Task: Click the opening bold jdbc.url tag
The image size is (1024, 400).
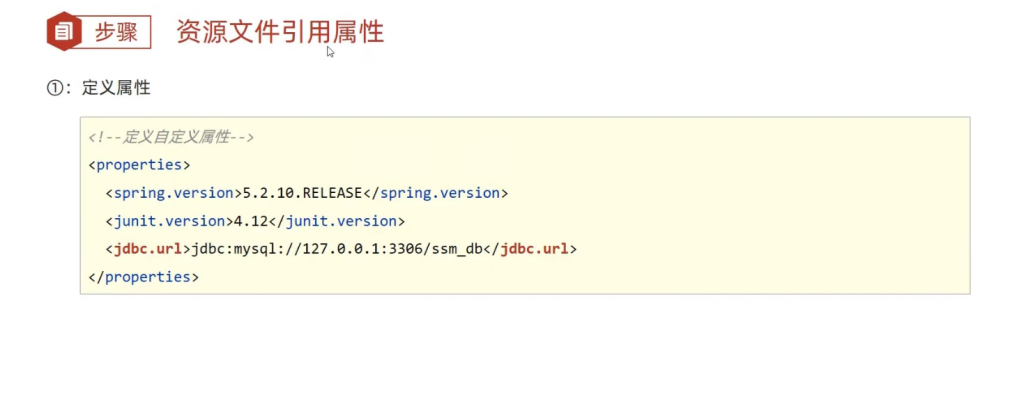Action: coord(148,249)
